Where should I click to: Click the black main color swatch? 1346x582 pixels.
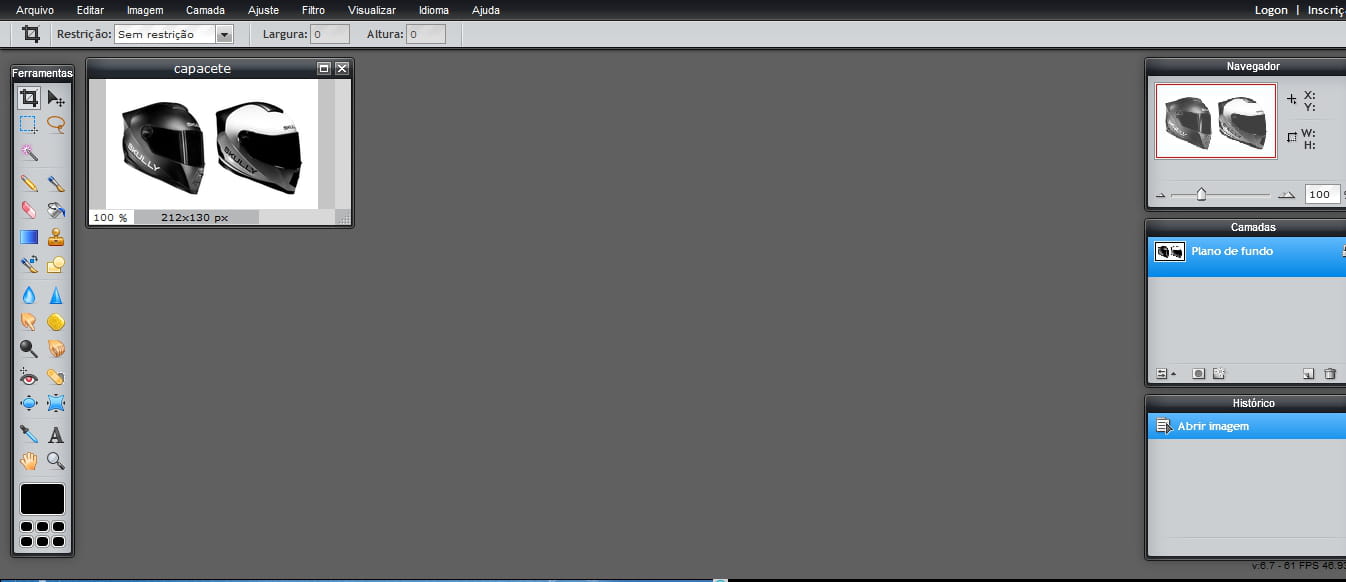pyautogui.click(x=42, y=499)
